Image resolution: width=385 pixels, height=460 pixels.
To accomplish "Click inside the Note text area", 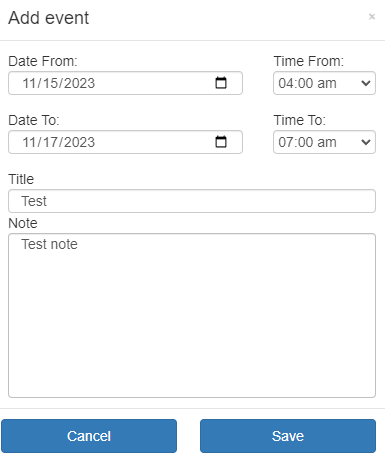I will coord(192,315).
